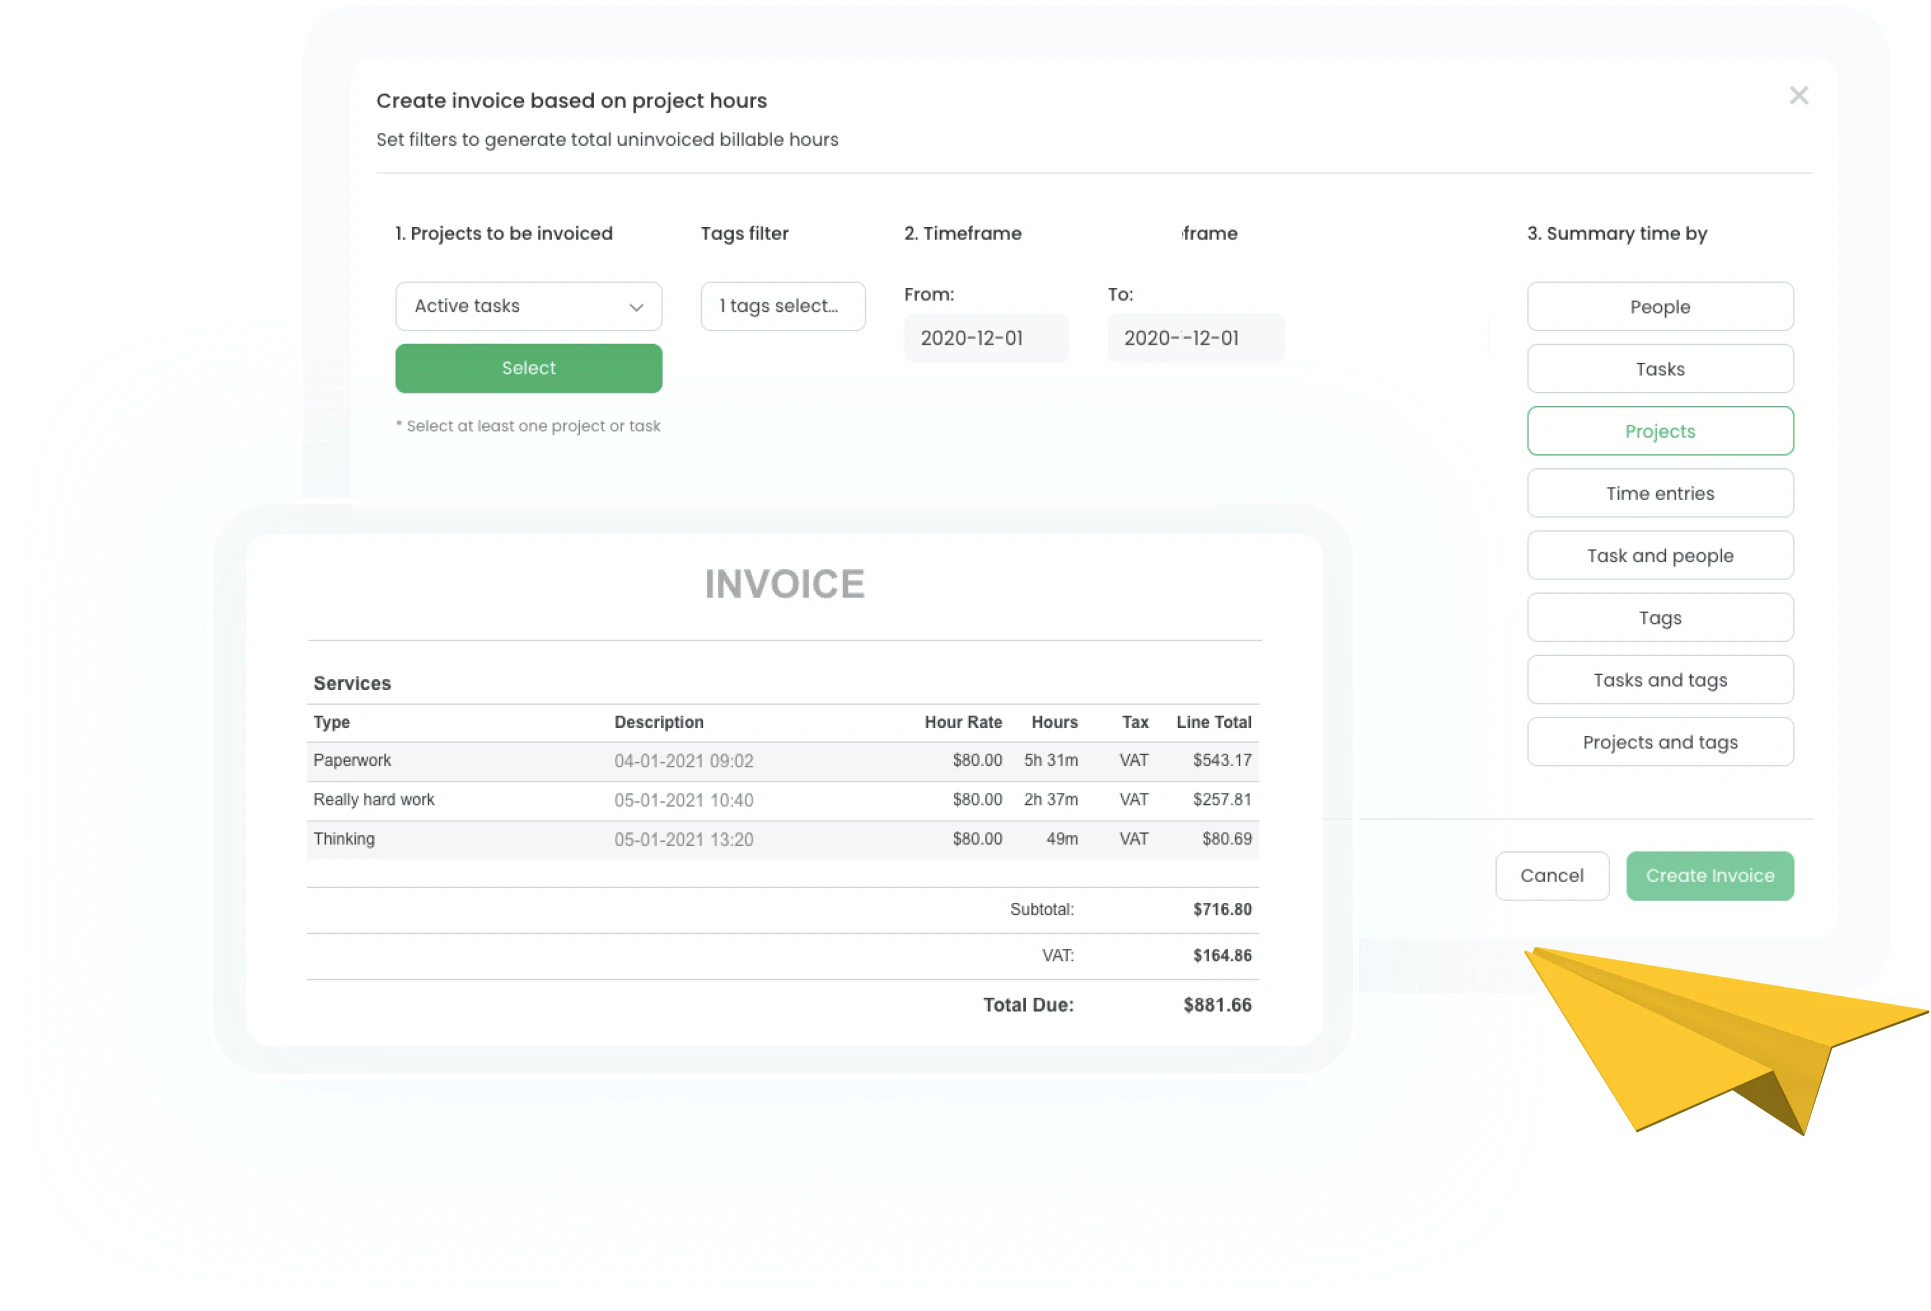Choose Tasks and tags summary
Viewport: 1931px width, 1311px height.
tap(1659, 679)
